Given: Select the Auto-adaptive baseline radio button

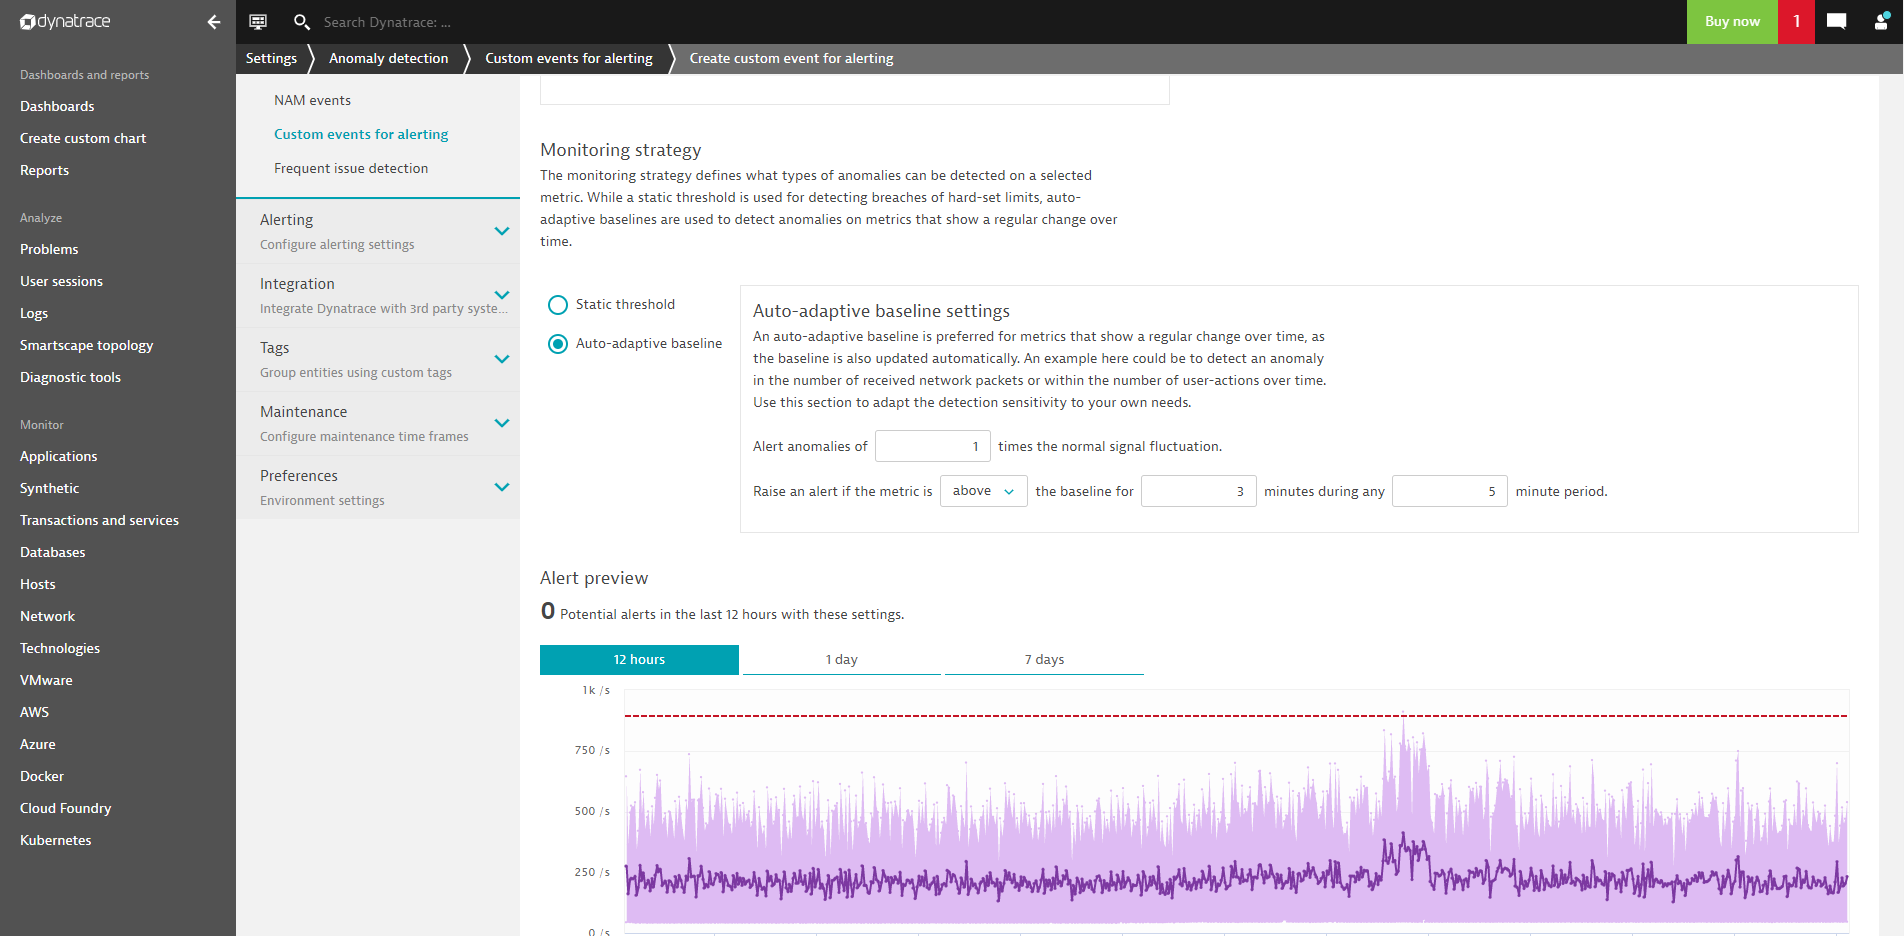Looking at the screenshot, I should (558, 344).
